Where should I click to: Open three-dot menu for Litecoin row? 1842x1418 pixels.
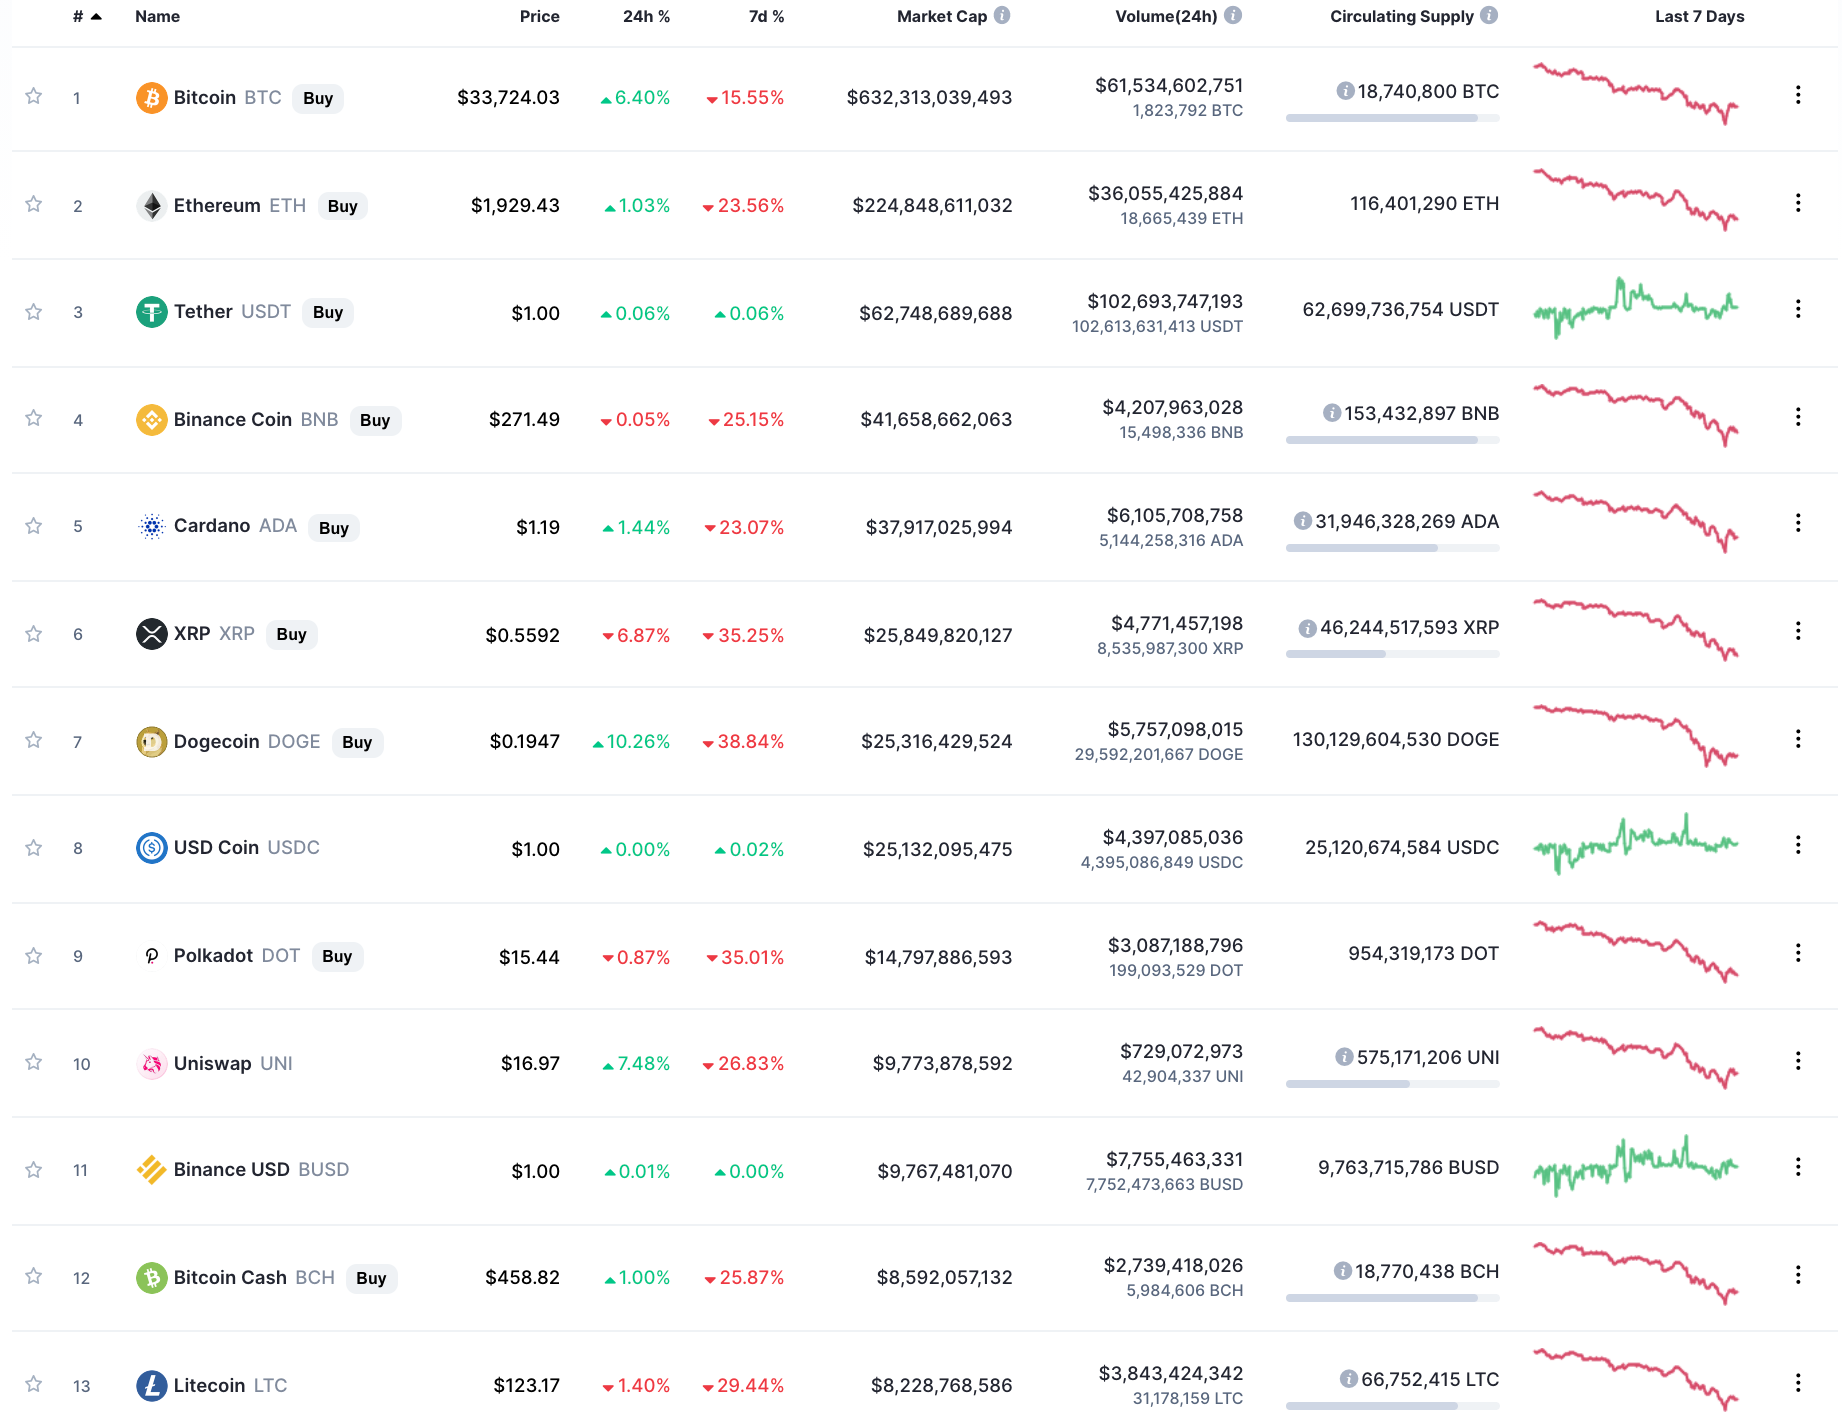pos(1798,1382)
